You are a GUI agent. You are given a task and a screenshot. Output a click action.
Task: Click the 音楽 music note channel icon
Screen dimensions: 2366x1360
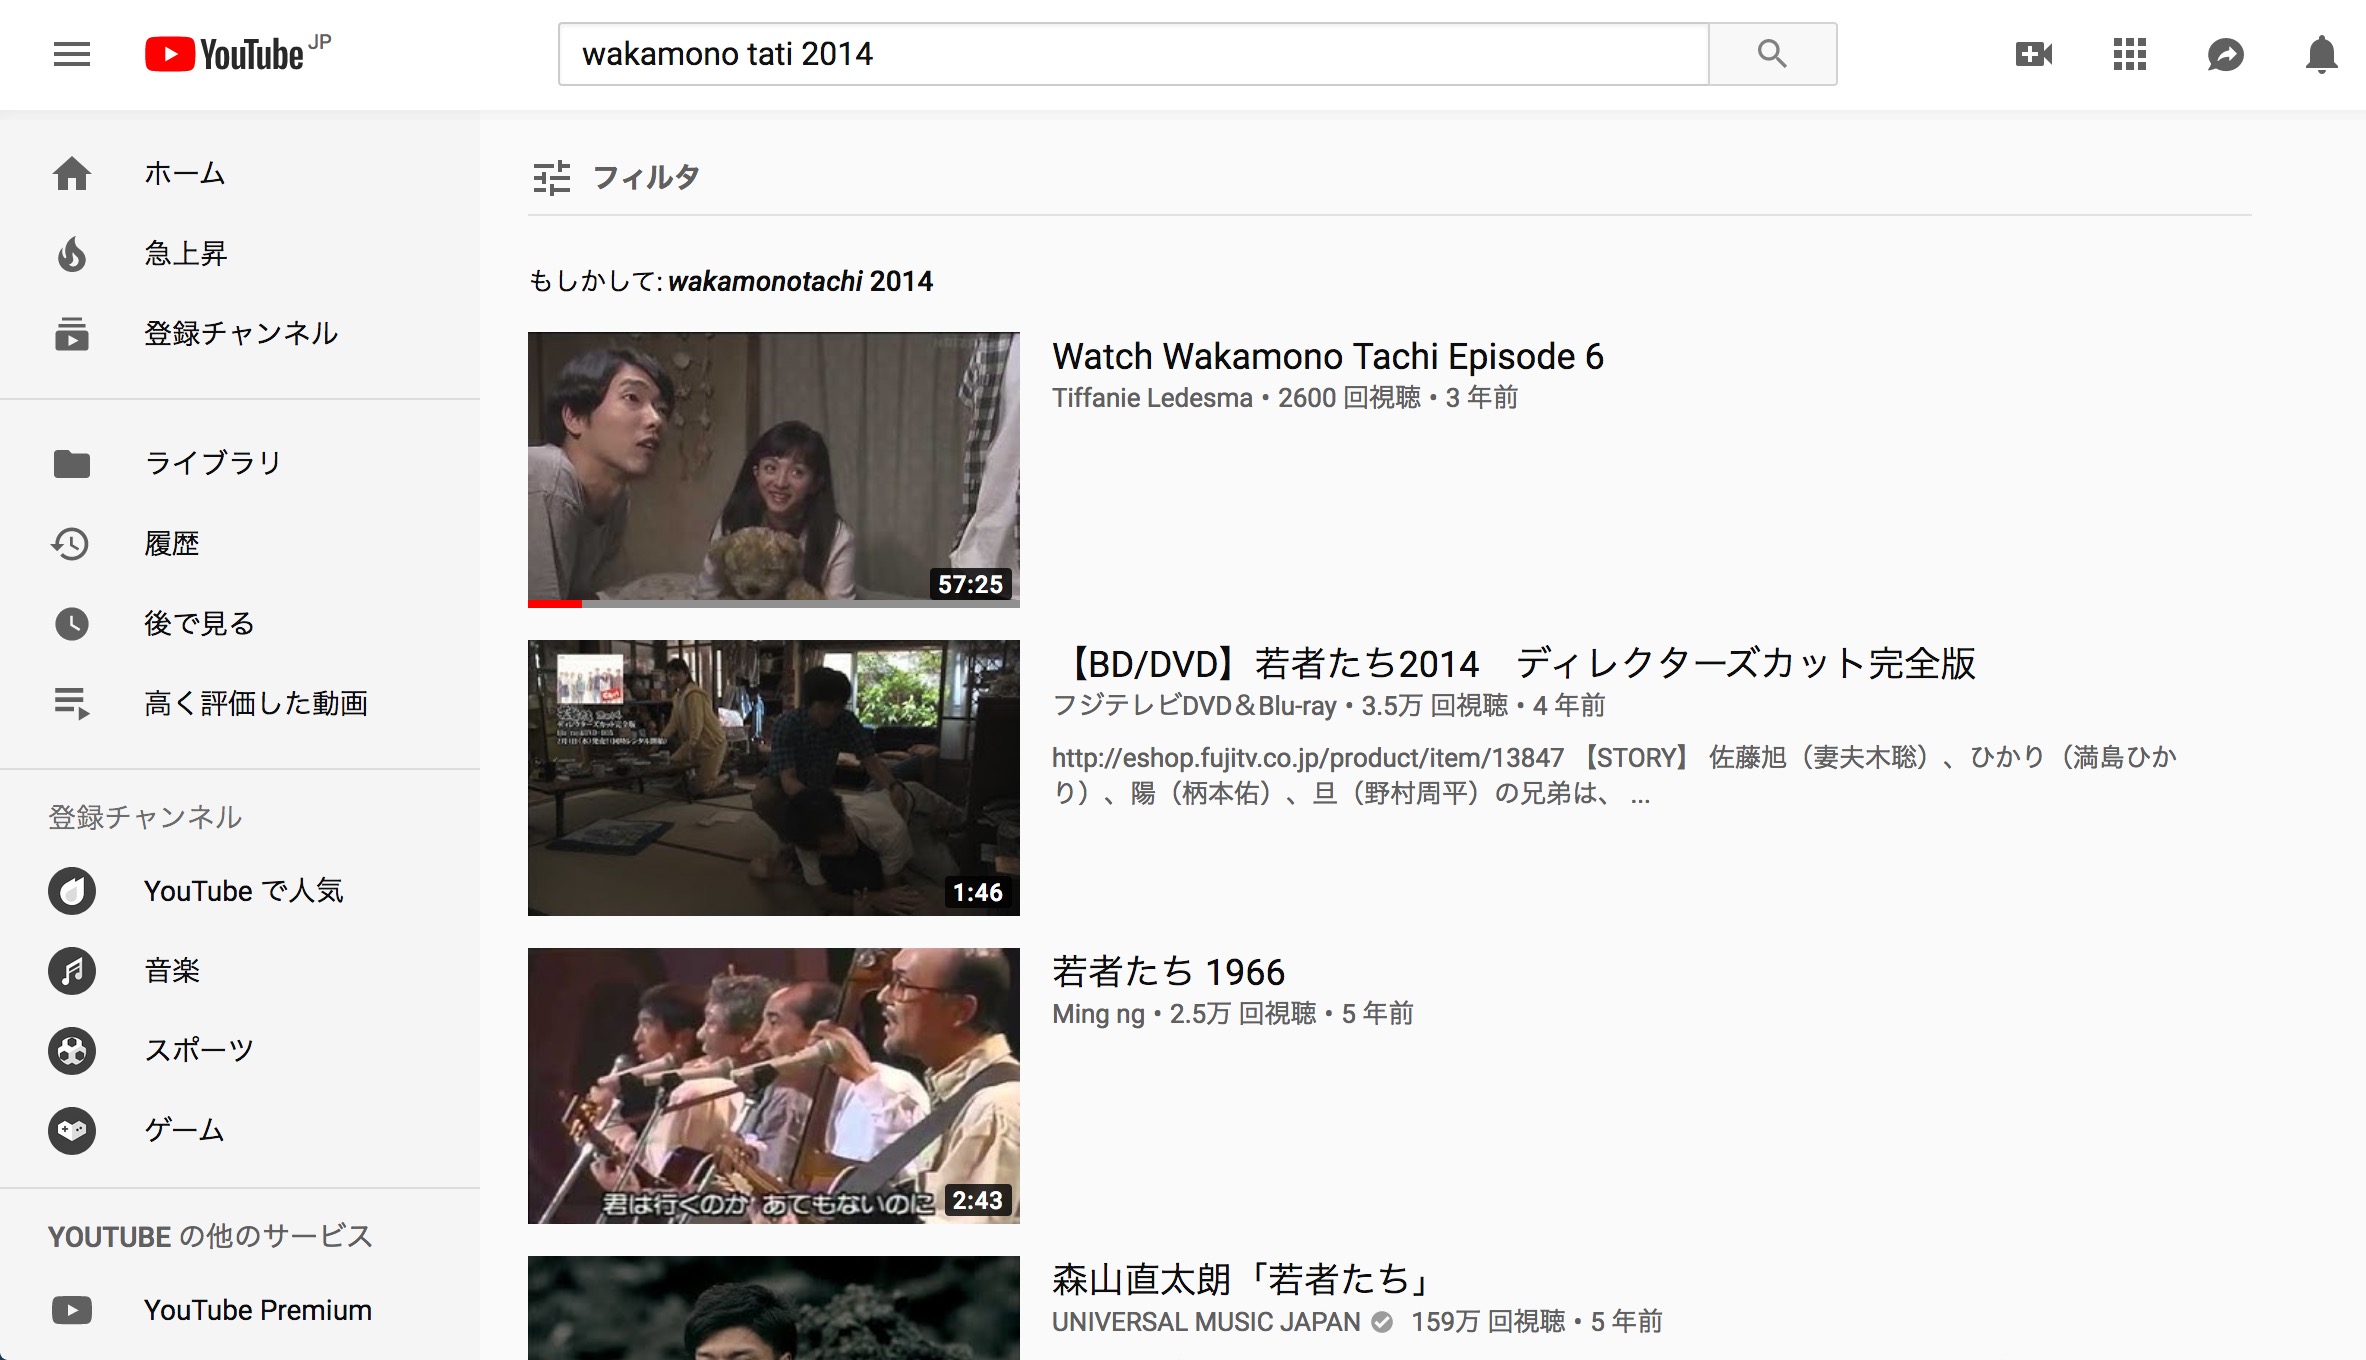72,971
